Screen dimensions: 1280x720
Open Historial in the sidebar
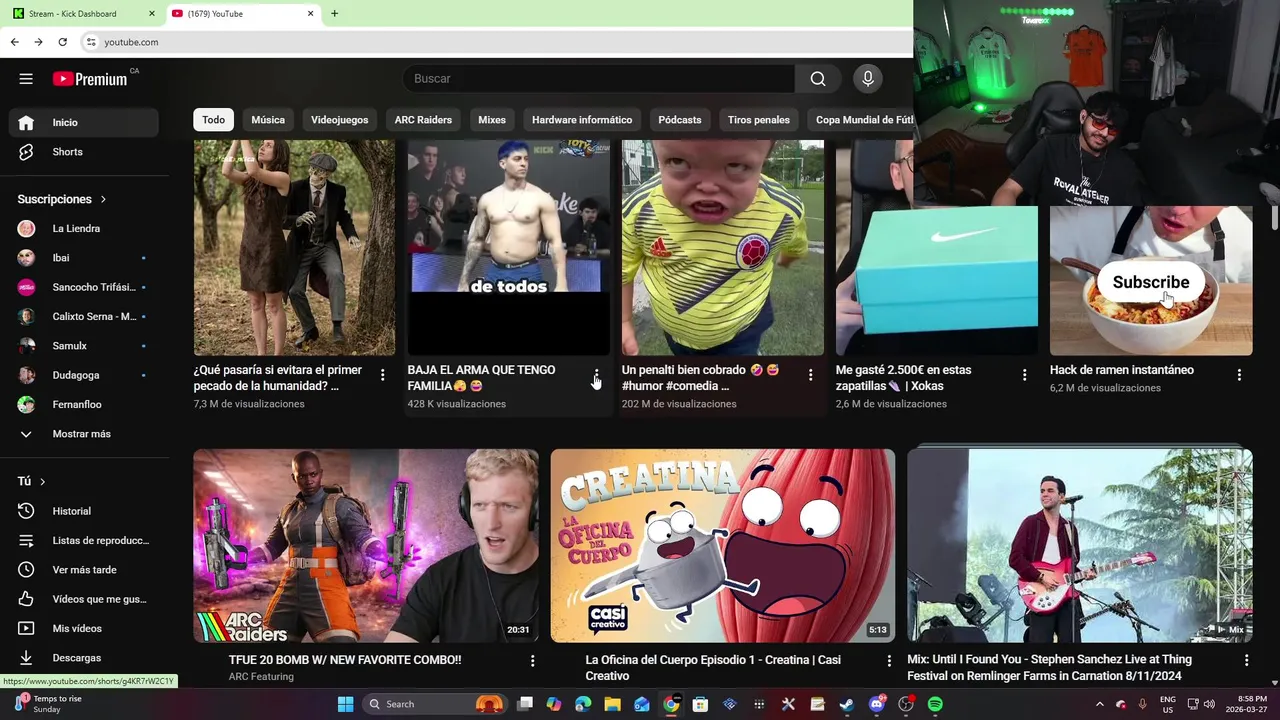pos(84,511)
